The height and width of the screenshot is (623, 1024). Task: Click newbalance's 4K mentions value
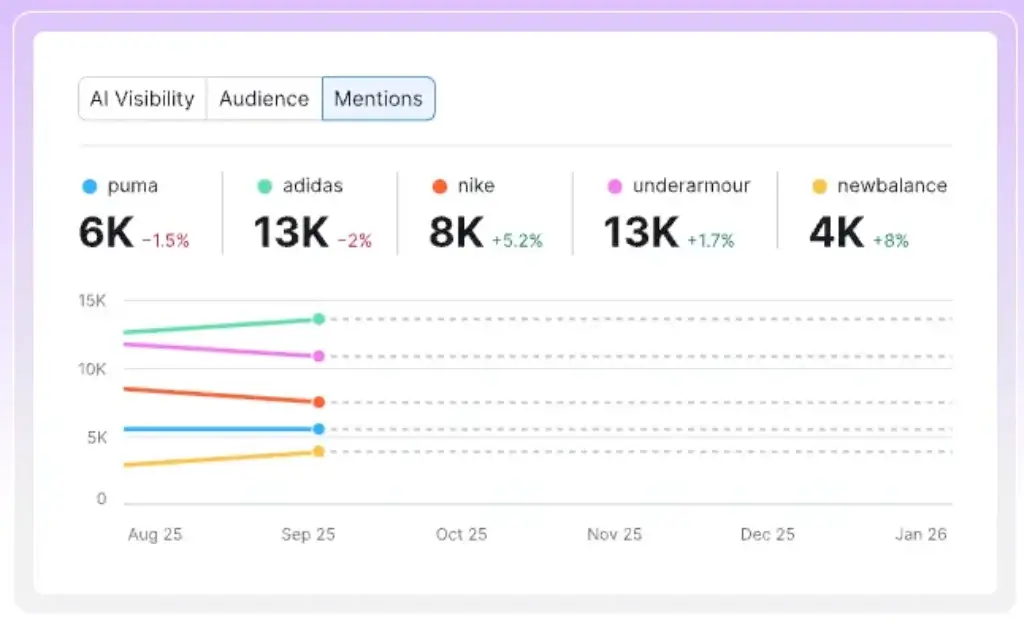(837, 232)
